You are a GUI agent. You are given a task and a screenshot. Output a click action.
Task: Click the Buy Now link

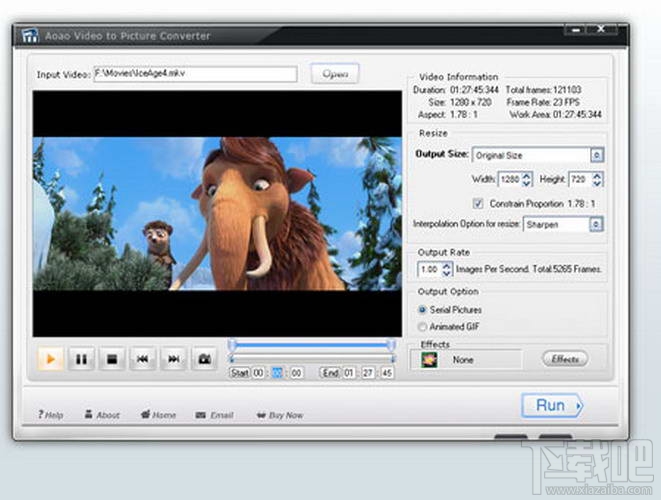280,415
